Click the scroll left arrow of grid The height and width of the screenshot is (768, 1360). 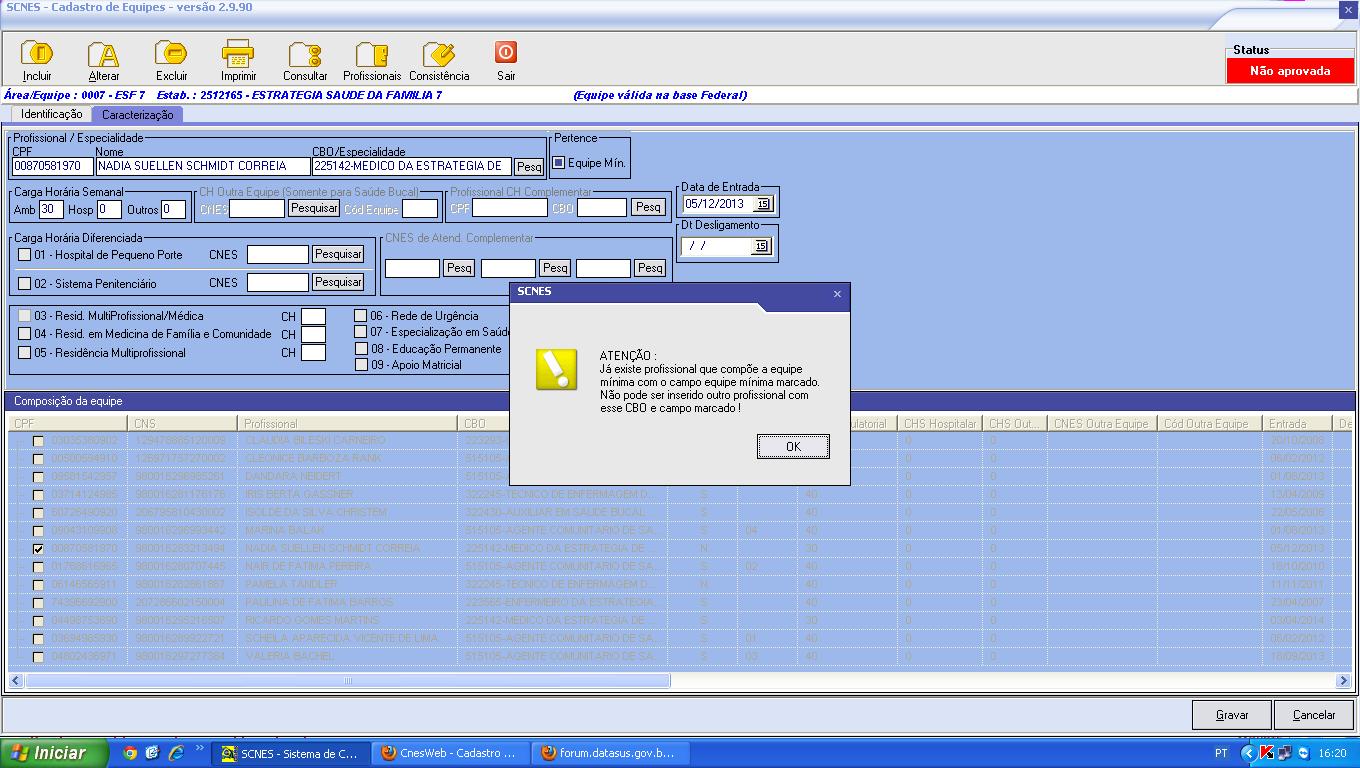pyautogui.click(x=15, y=681)
